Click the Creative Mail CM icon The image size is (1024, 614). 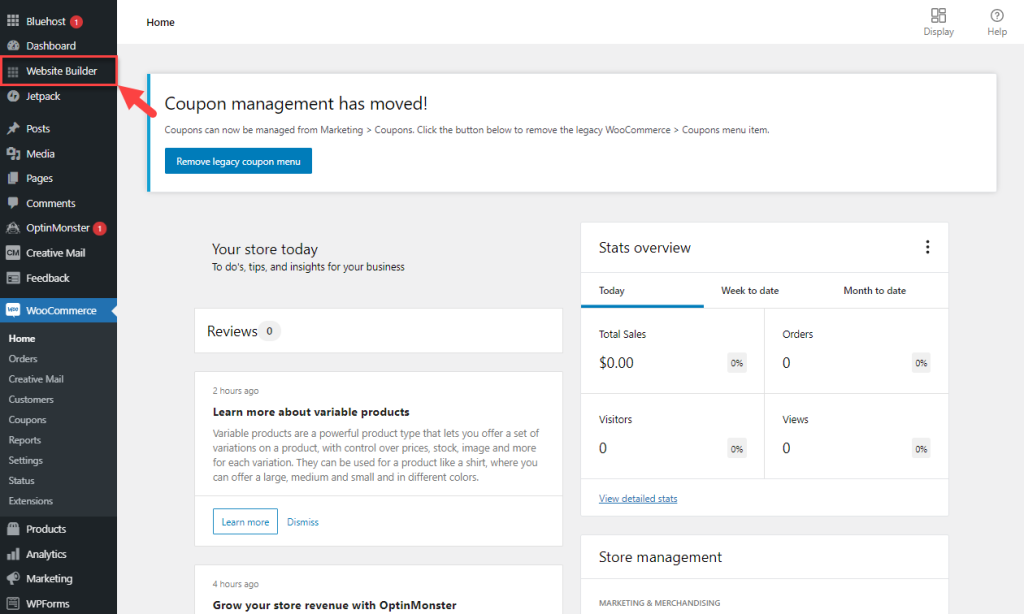coord(13,253)
